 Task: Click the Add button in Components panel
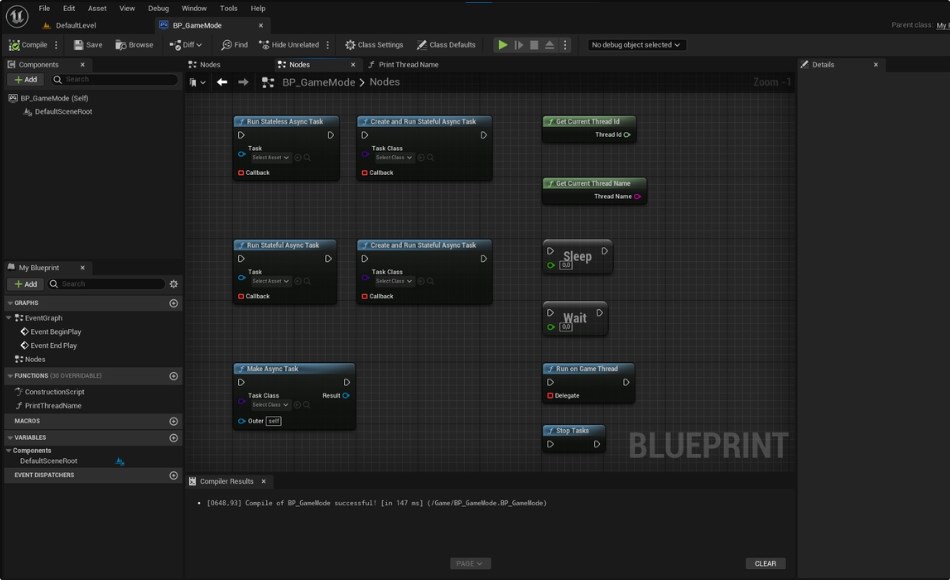[x=28, y=79]
